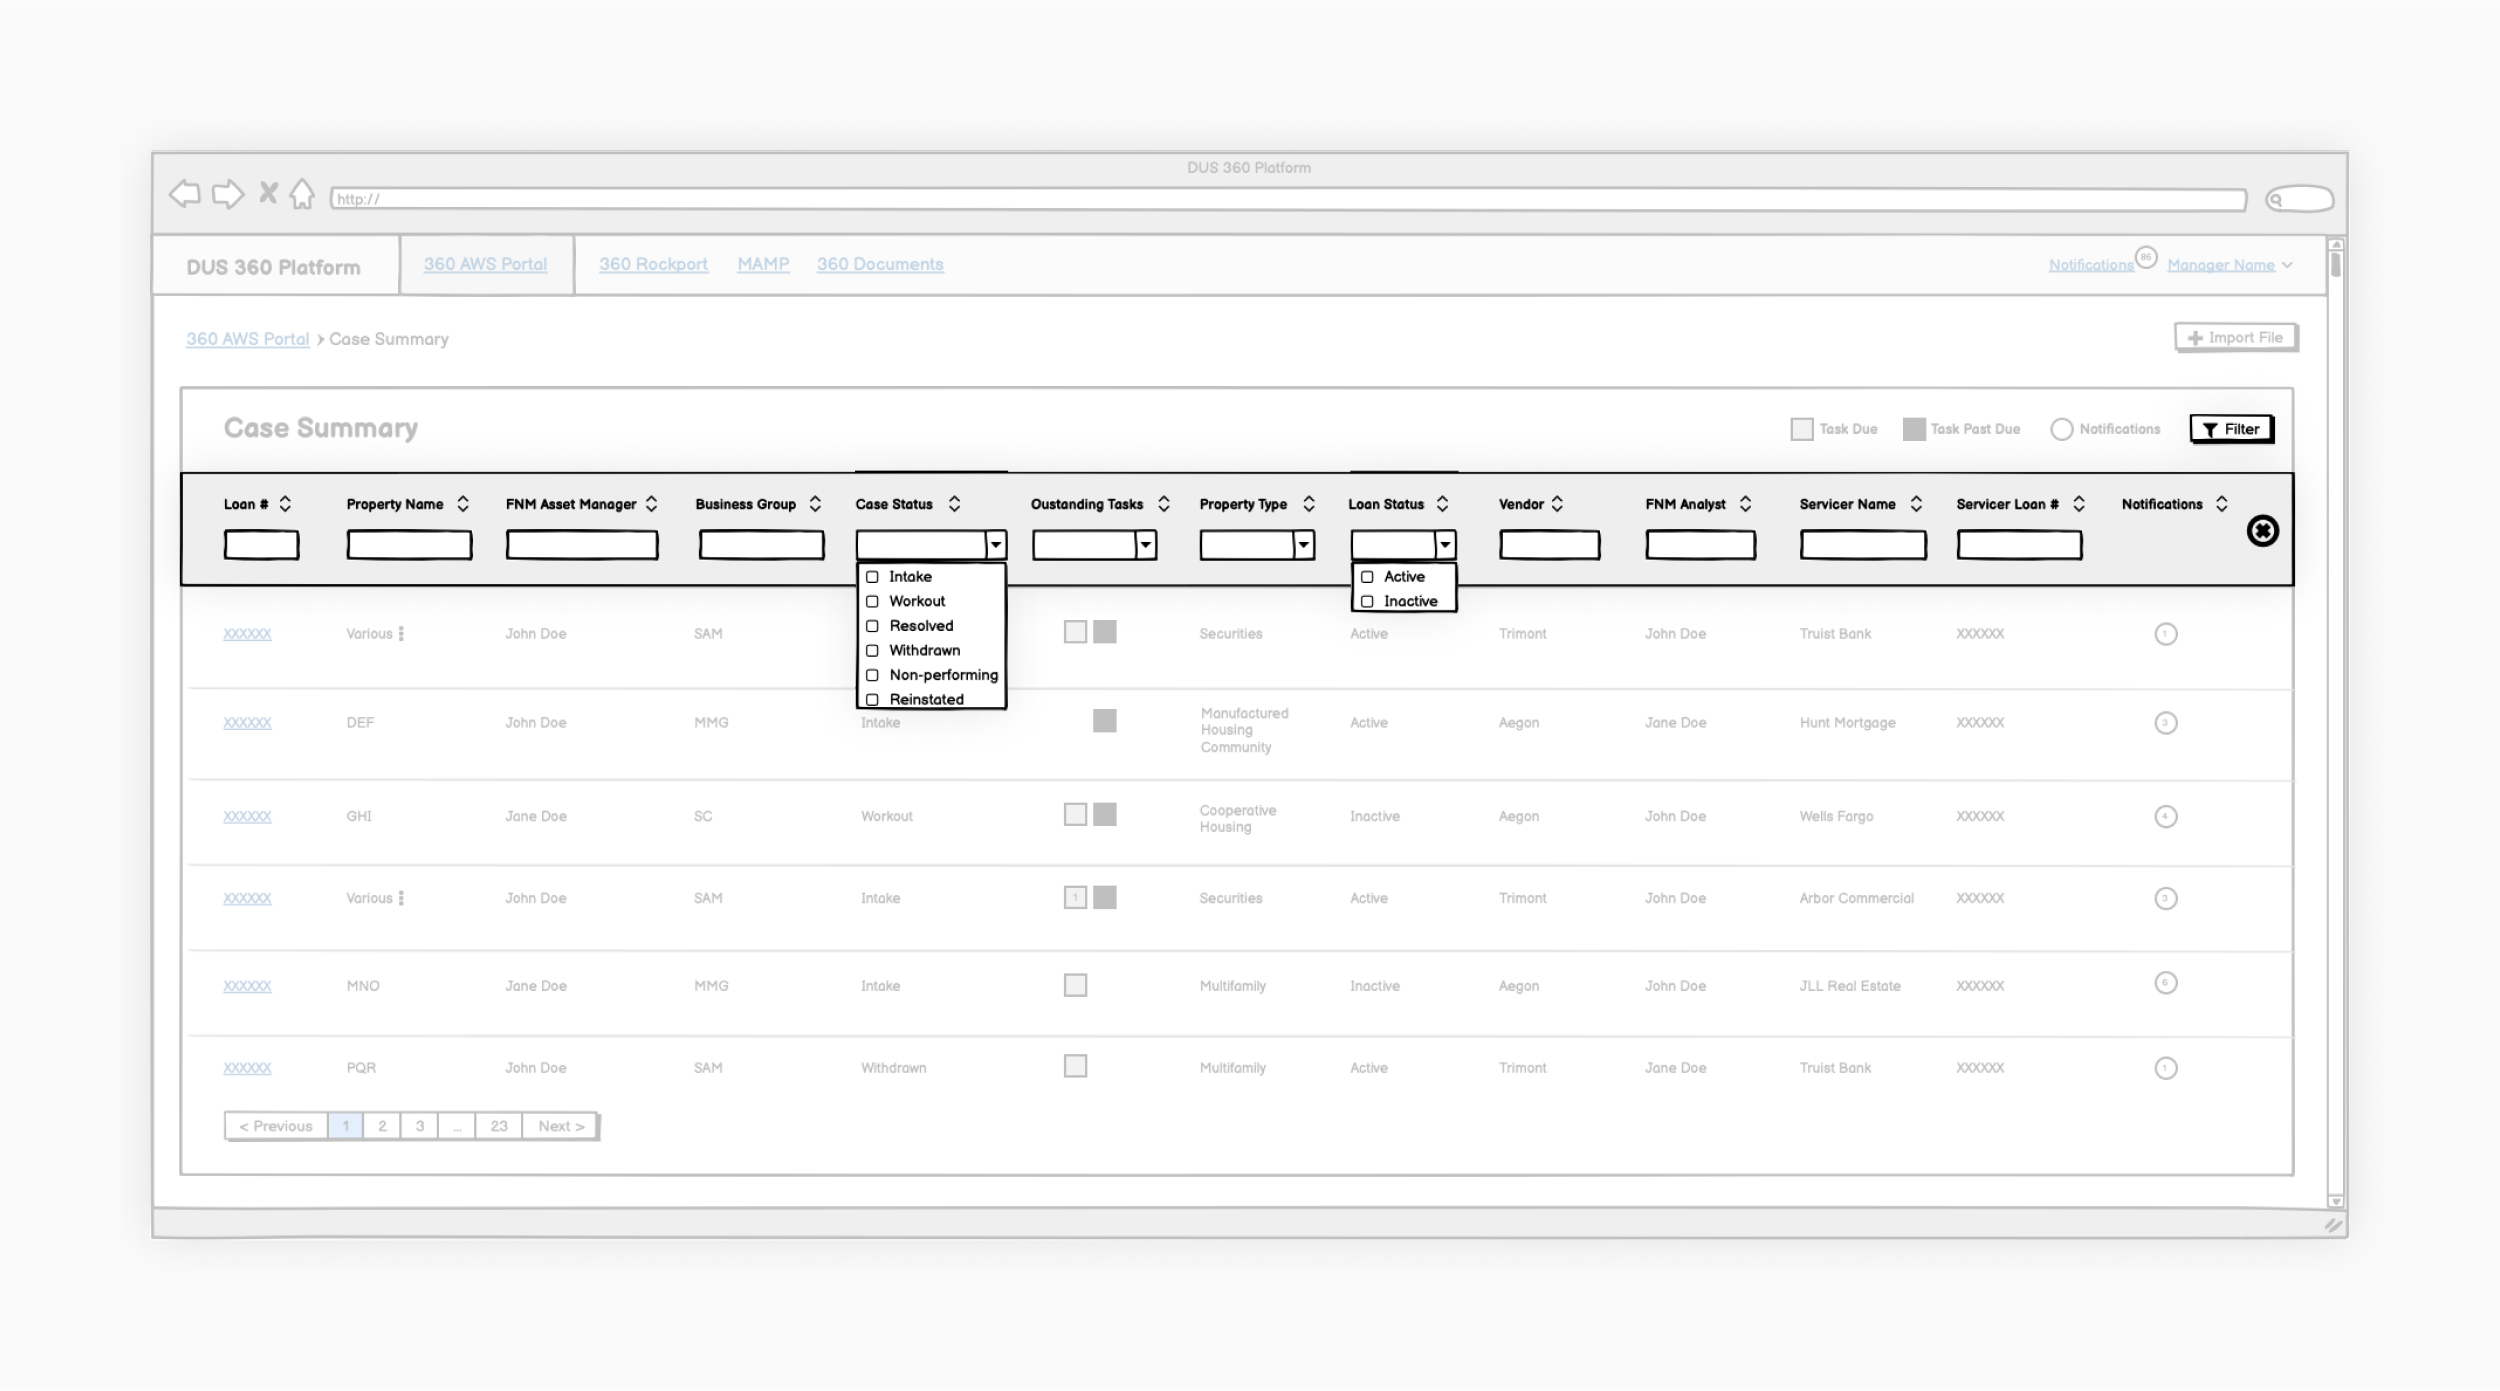Open the Oustanding Tasks filter dropdown
Viewport: 2500px width, 1391px height.
coord(1146,545)
